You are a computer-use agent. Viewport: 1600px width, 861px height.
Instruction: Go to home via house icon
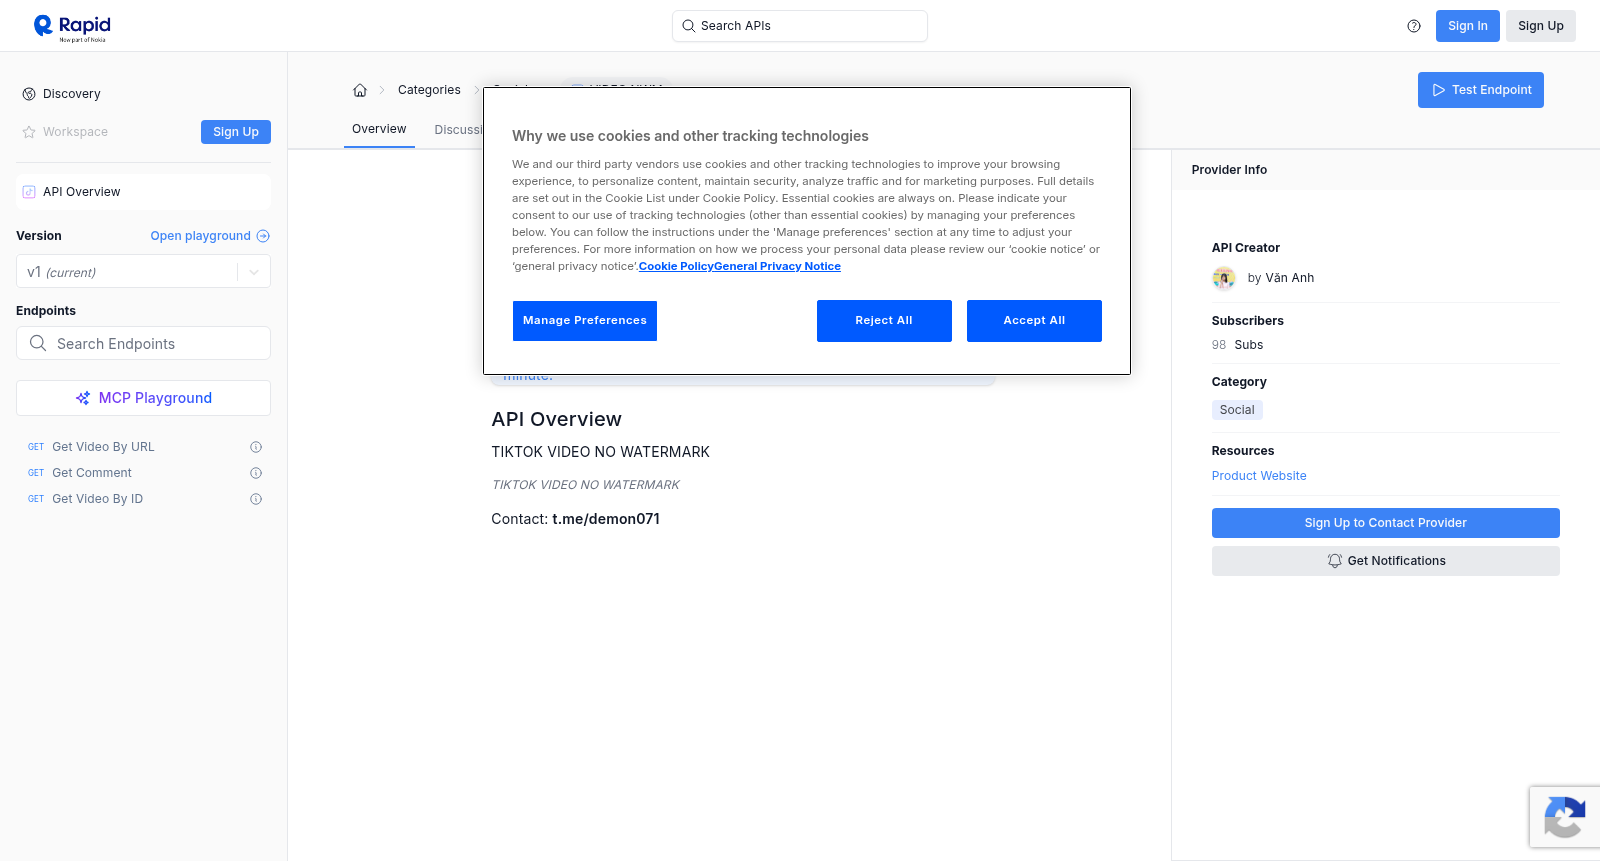360,90
